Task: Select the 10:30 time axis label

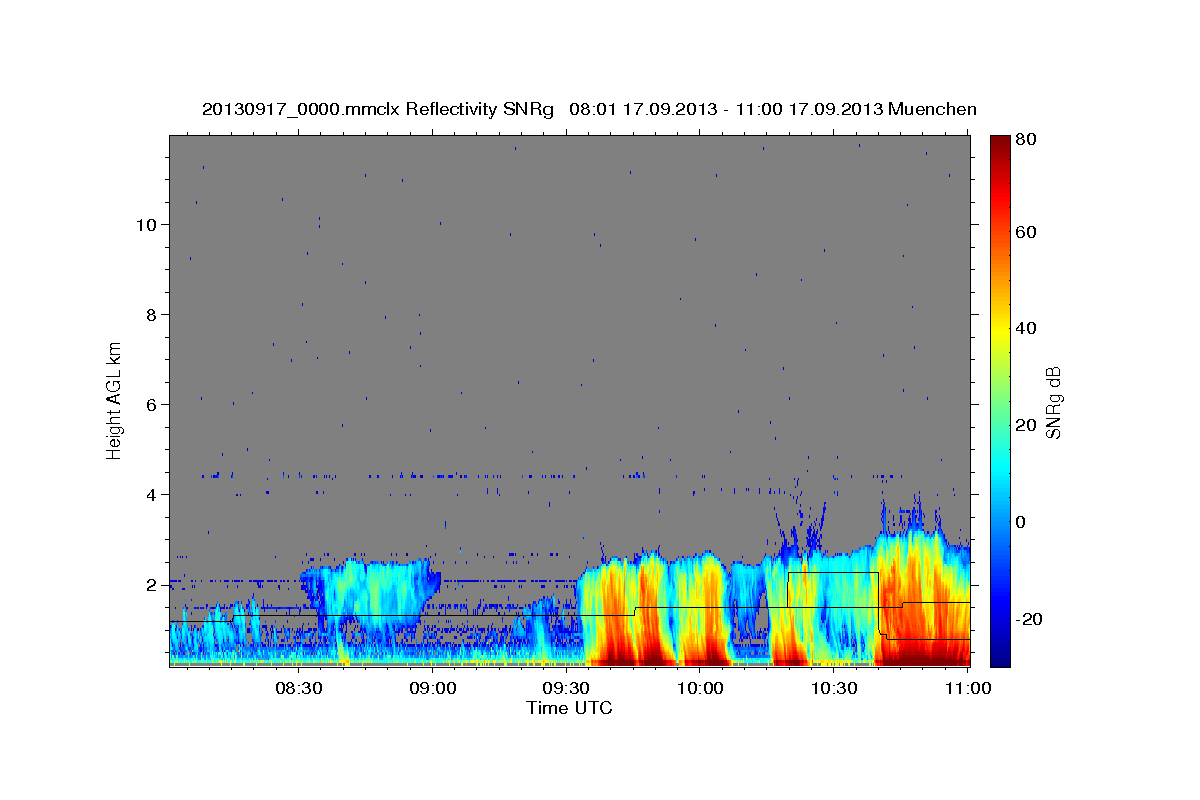Action: [834, 689]
